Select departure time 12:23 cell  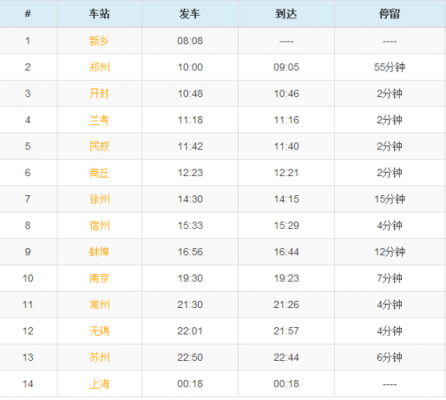click(x=190, y=173)
